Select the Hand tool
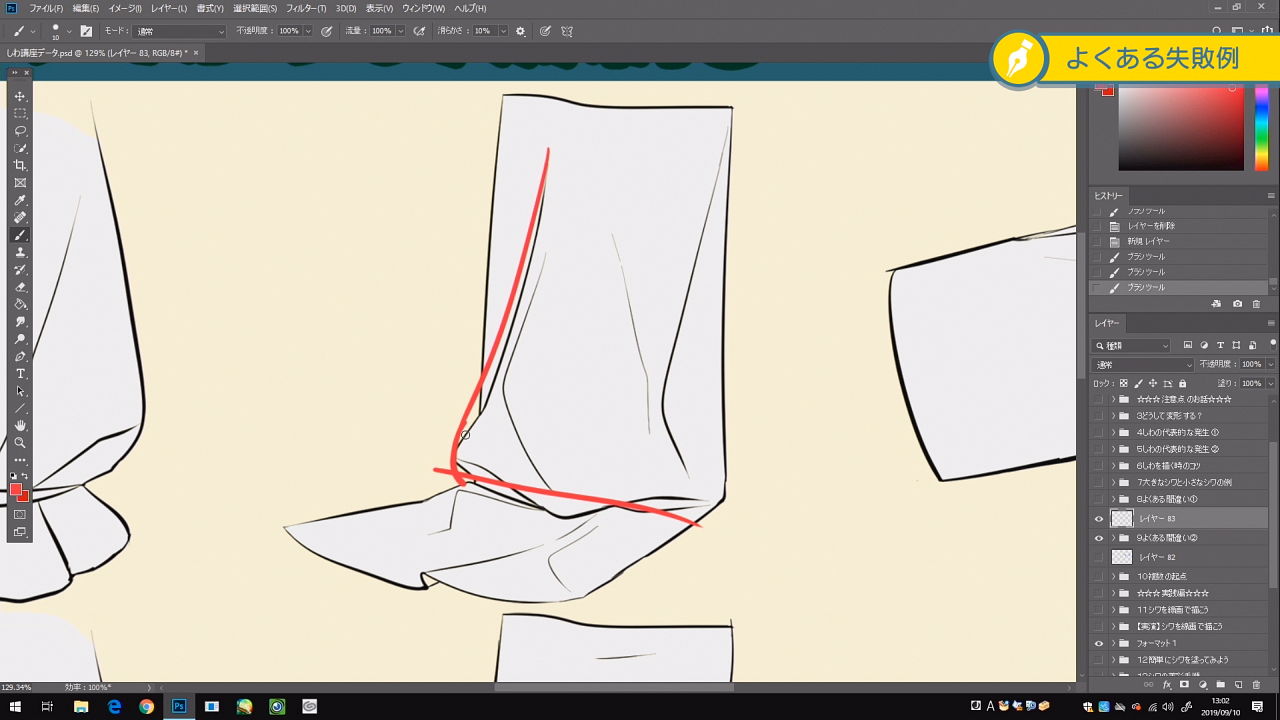1280x720 pixels. click(20, 425)
